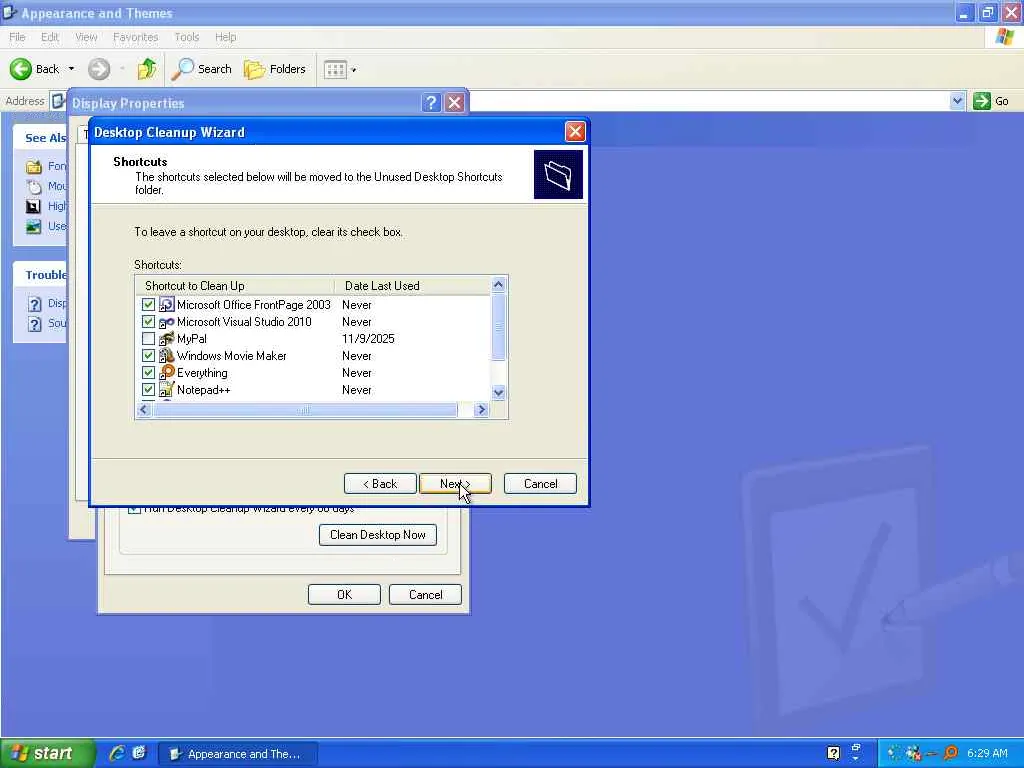Image resolution: width=1024 pixels, height=768 pixels.
Task: Click right arrow of horizontal scrollbar
Action: point(481,409)
